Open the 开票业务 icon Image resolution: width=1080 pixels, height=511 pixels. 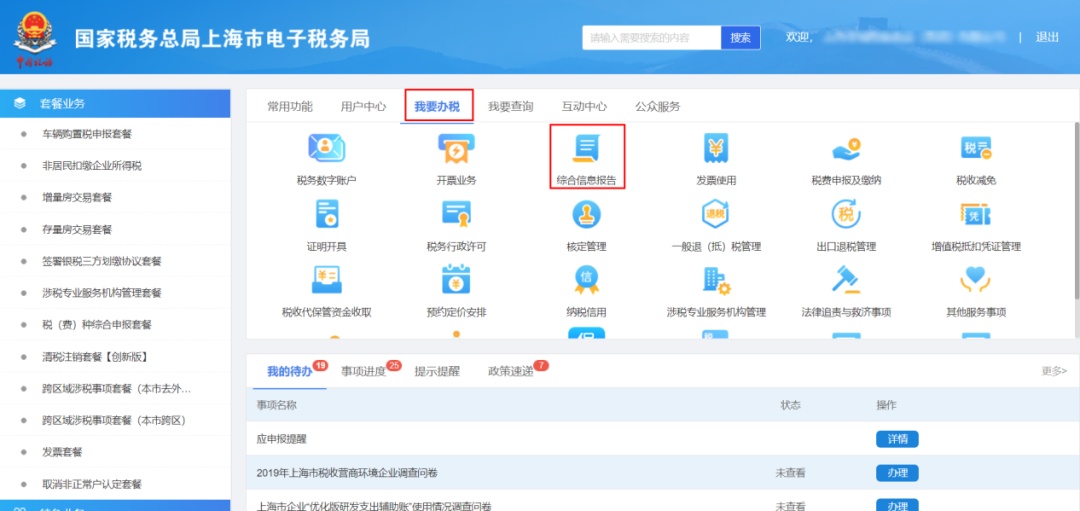tap(456, 148)
